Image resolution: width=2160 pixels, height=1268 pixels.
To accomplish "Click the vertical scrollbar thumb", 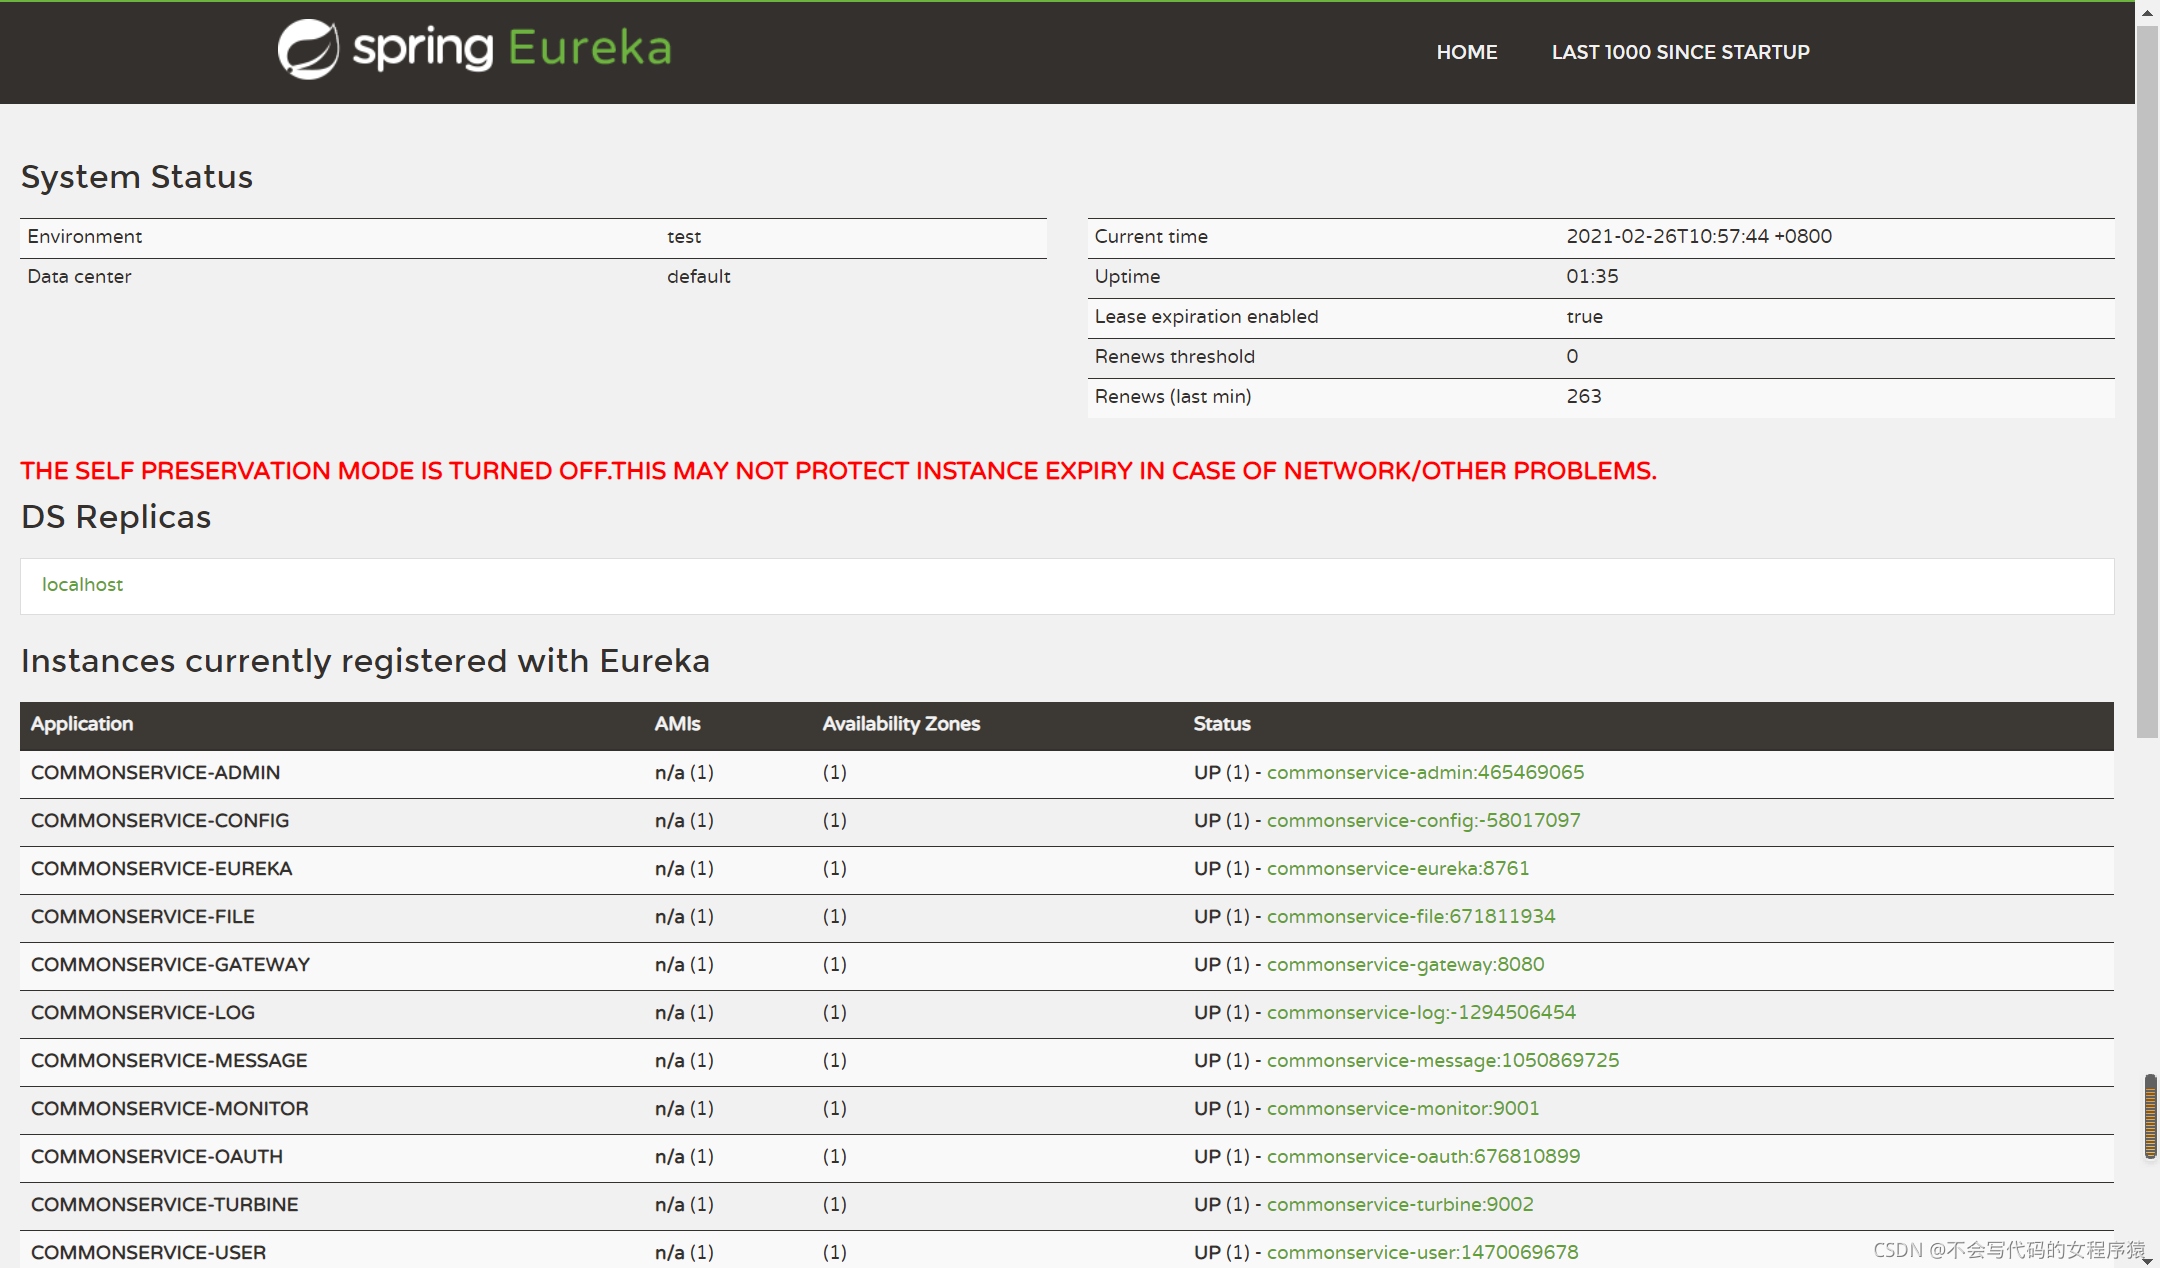I will coord(2147,380).
